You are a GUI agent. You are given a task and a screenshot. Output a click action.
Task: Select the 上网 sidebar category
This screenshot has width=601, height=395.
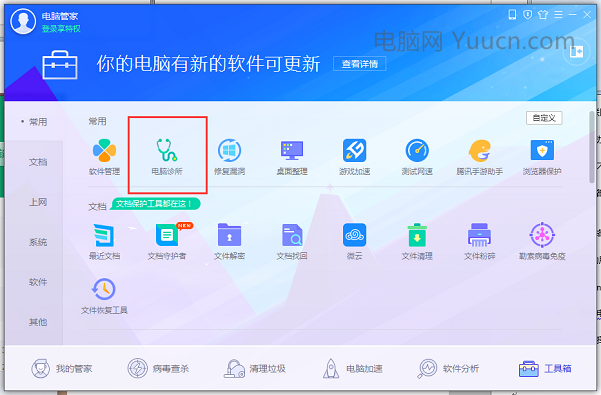tap(38, 202)
